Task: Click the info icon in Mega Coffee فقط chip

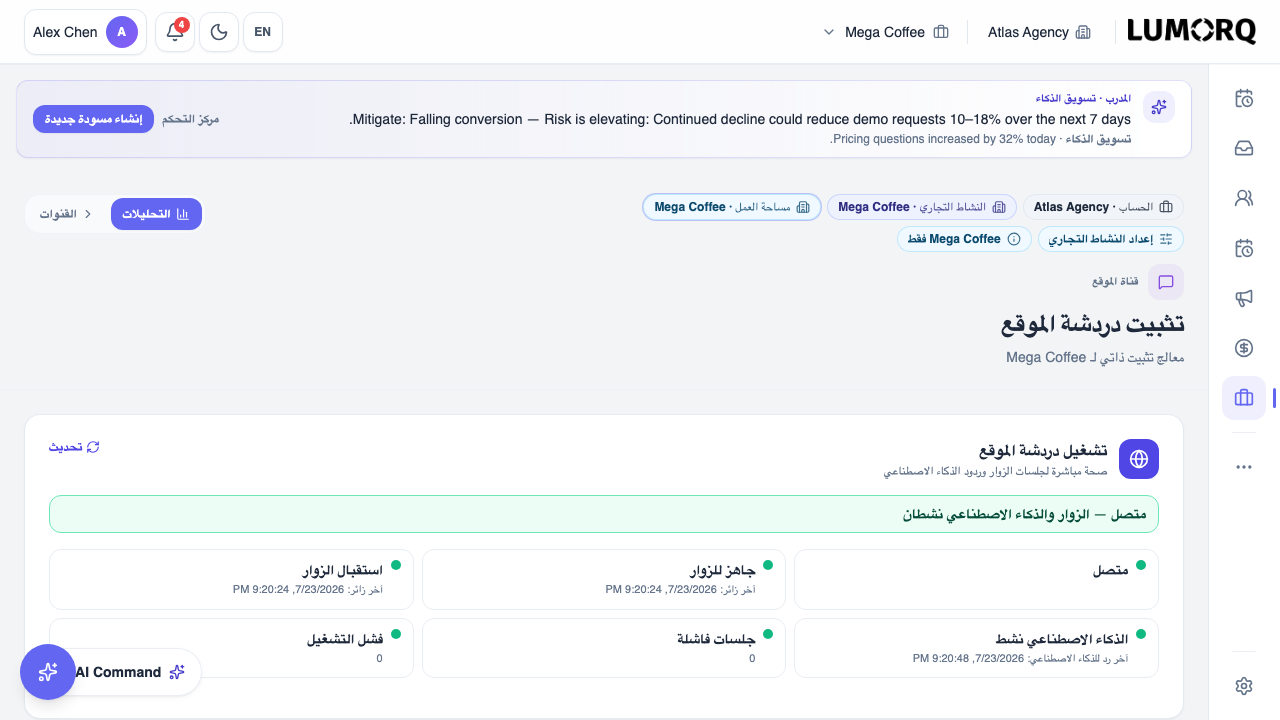Action: pos(1014,239)
